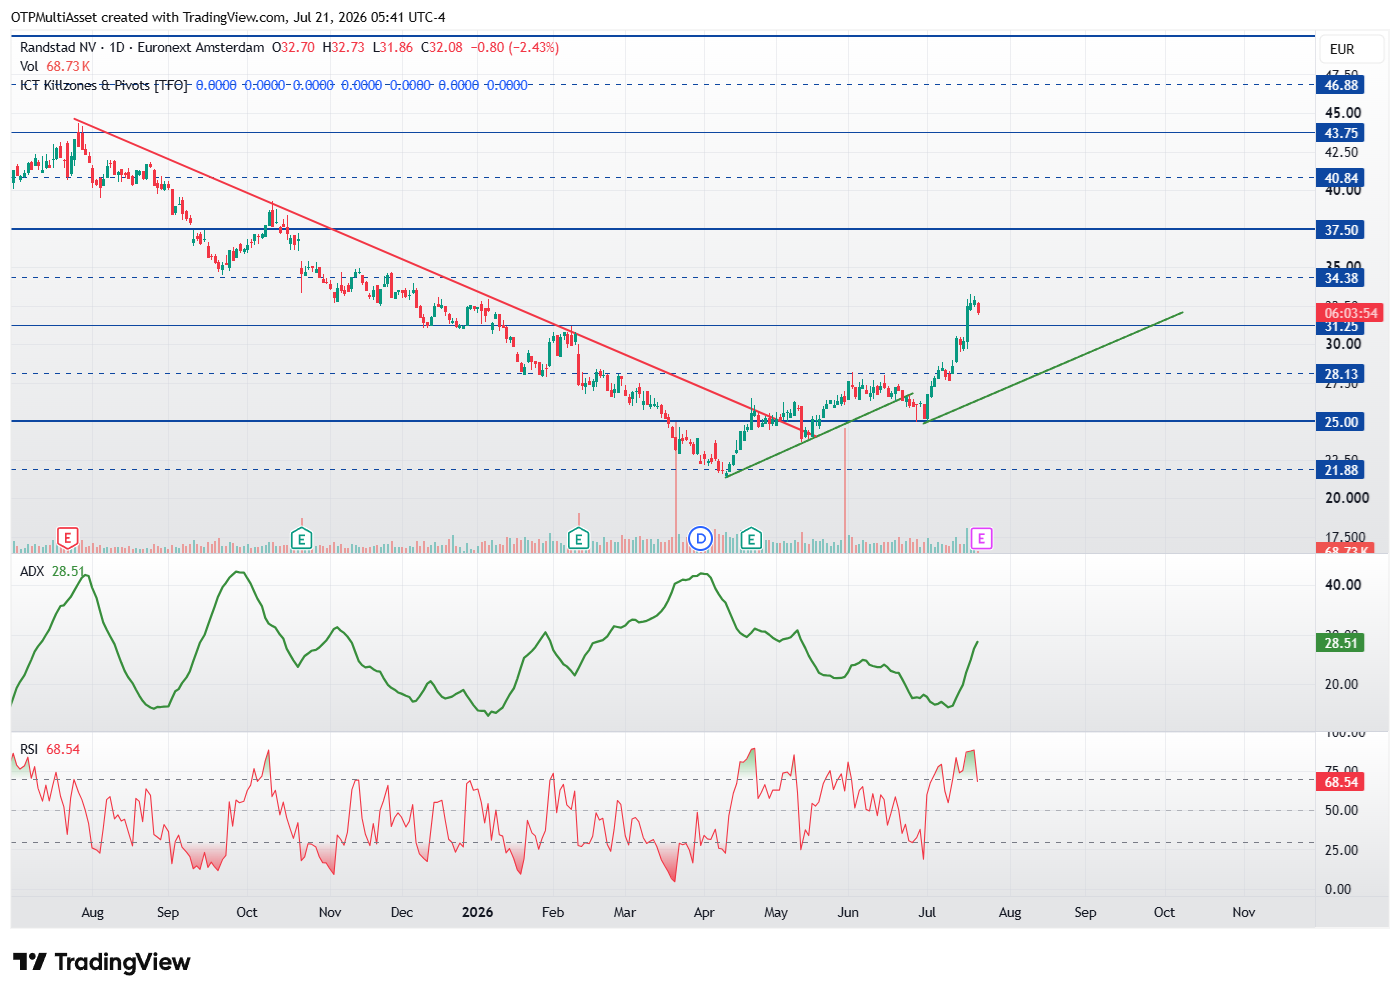Screen dimensions: 1400x996
Task: Click the Vol 68.73K volume label
Action: [x=55, y=66]
